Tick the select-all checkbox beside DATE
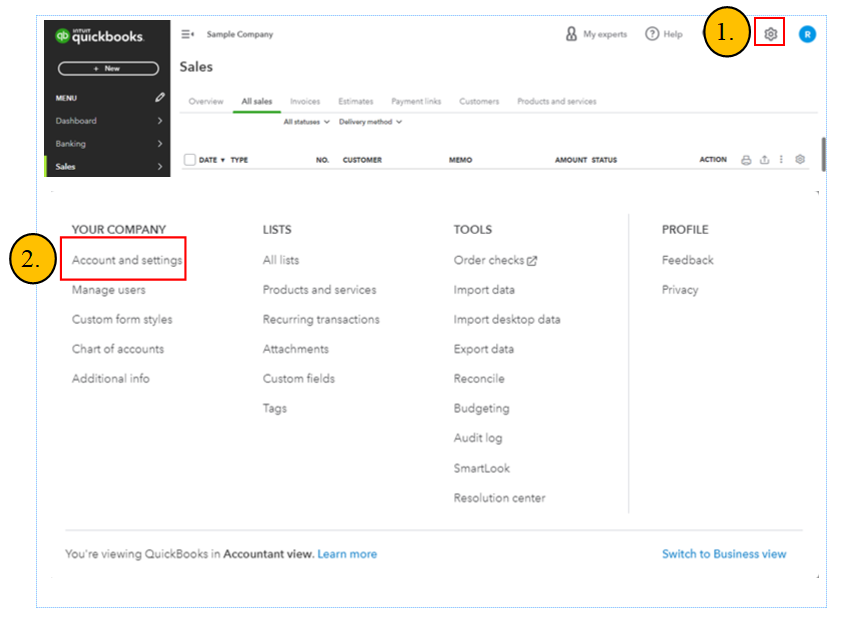859x618 pixels. [189, 160]
